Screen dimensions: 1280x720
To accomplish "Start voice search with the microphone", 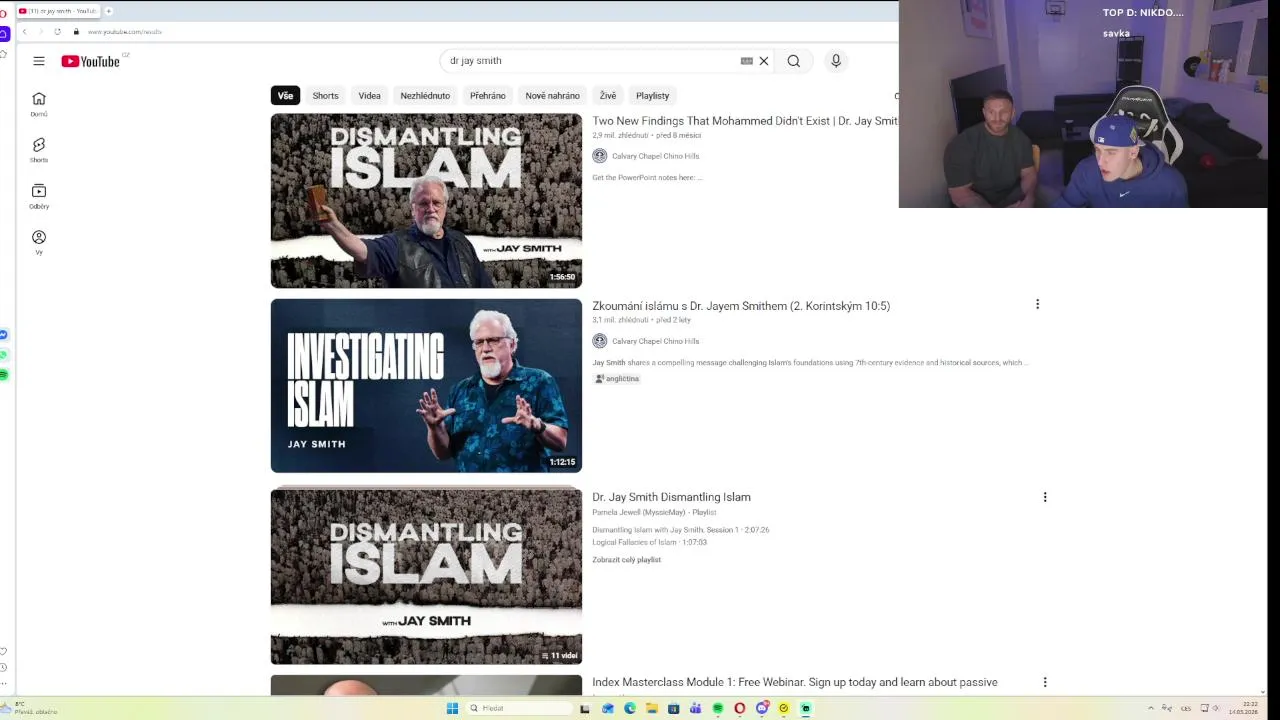I will click(x=836, y=61).
